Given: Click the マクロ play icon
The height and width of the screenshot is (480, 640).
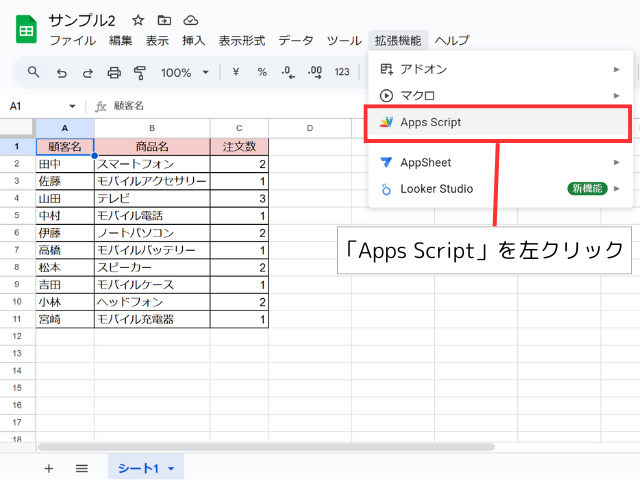Looking at the screenshot, I should 386,96.
